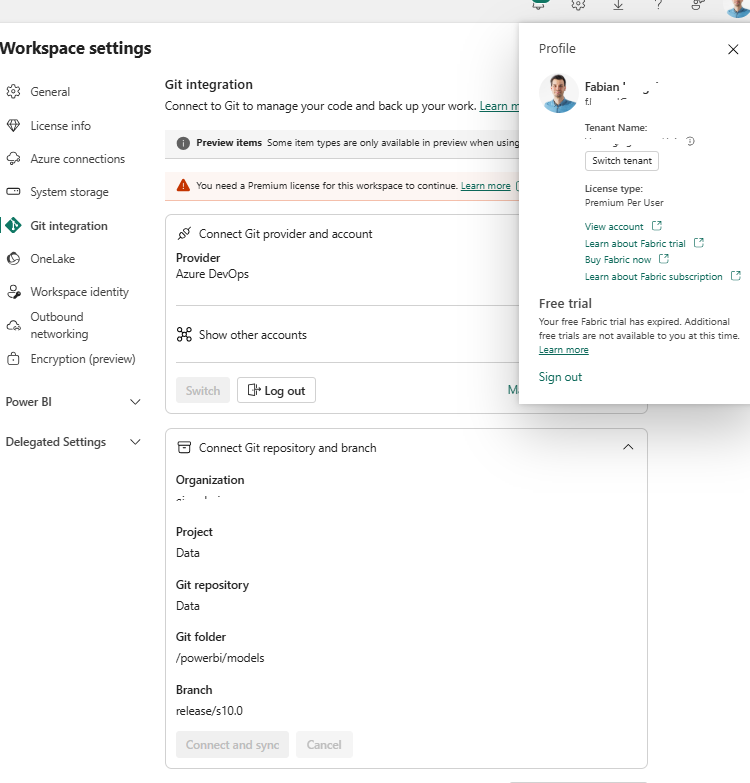Open OneLake settings

(x=52, y=259)
